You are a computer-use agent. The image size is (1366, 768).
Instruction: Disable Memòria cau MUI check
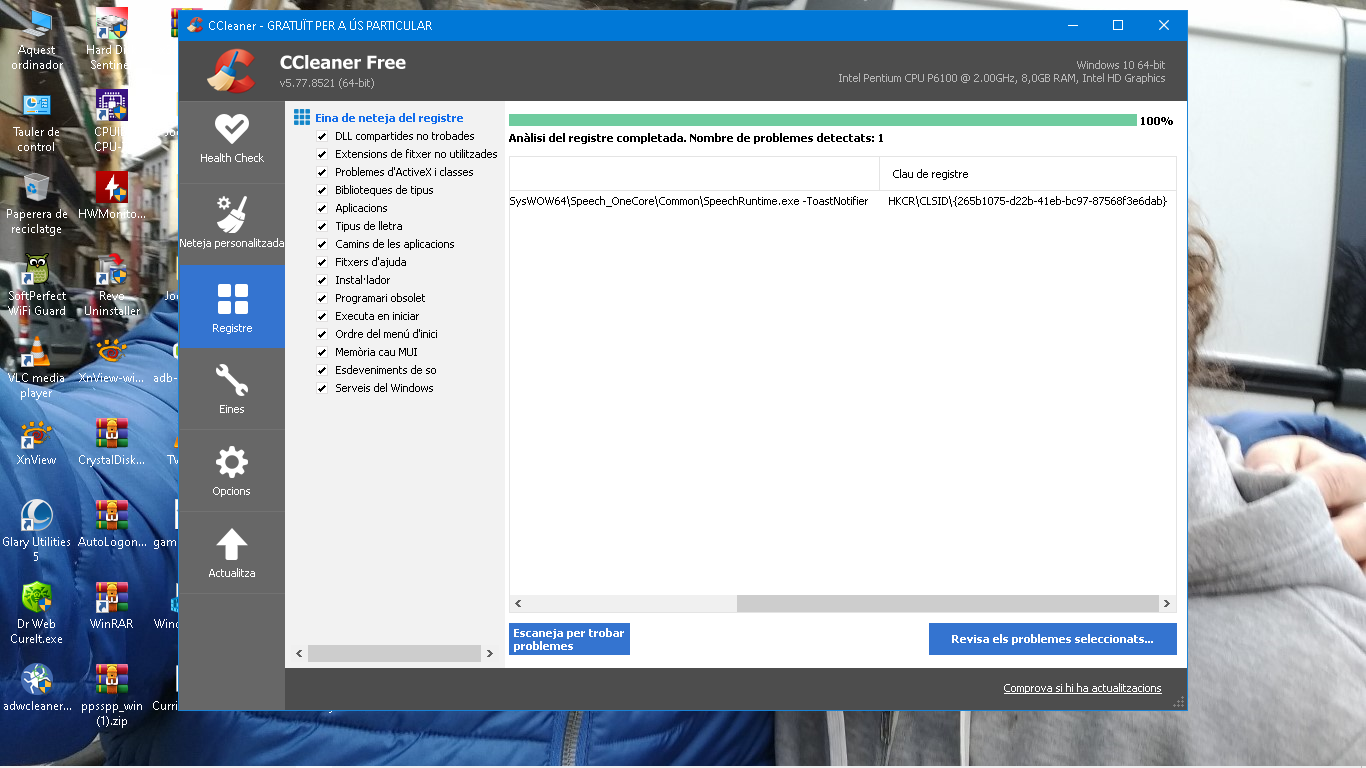coord(322,352)
